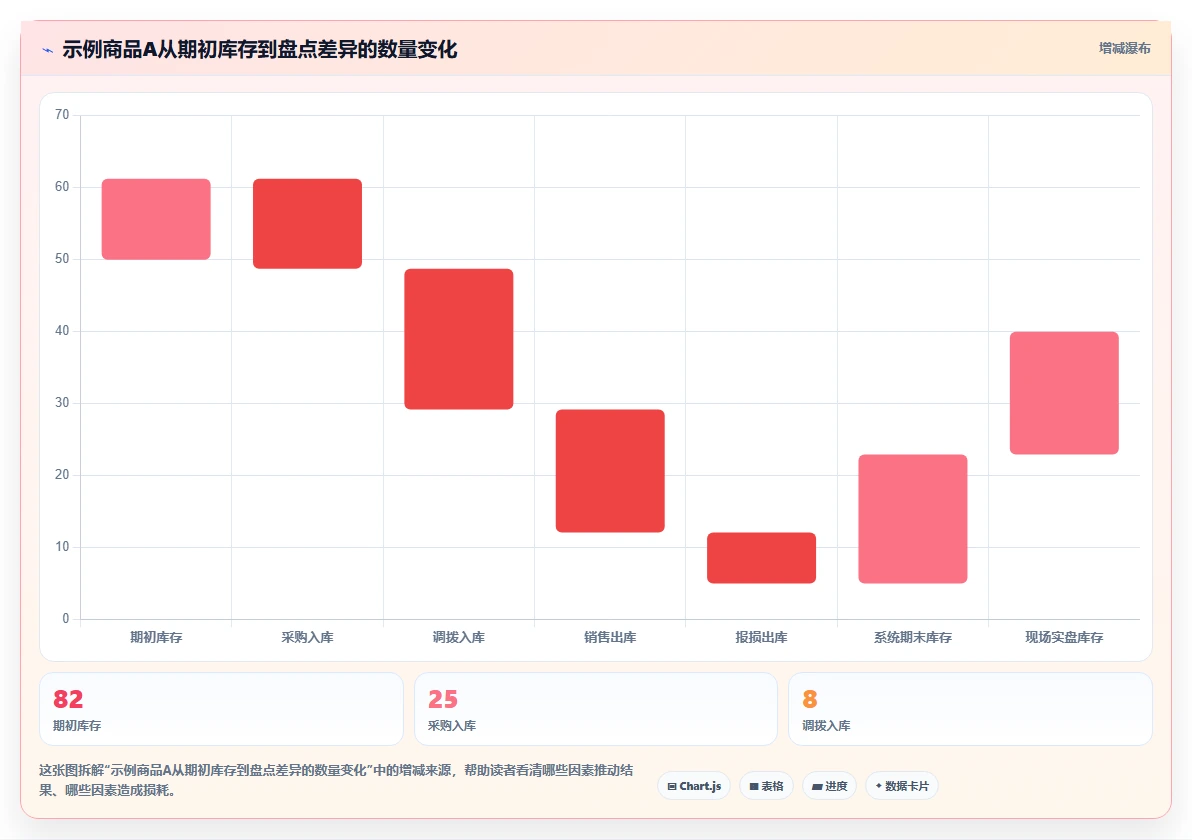The width and height of the screenshot is (1192, 840).
Task: Click the x-axis label 调拨入库
Action: (458, 637)
